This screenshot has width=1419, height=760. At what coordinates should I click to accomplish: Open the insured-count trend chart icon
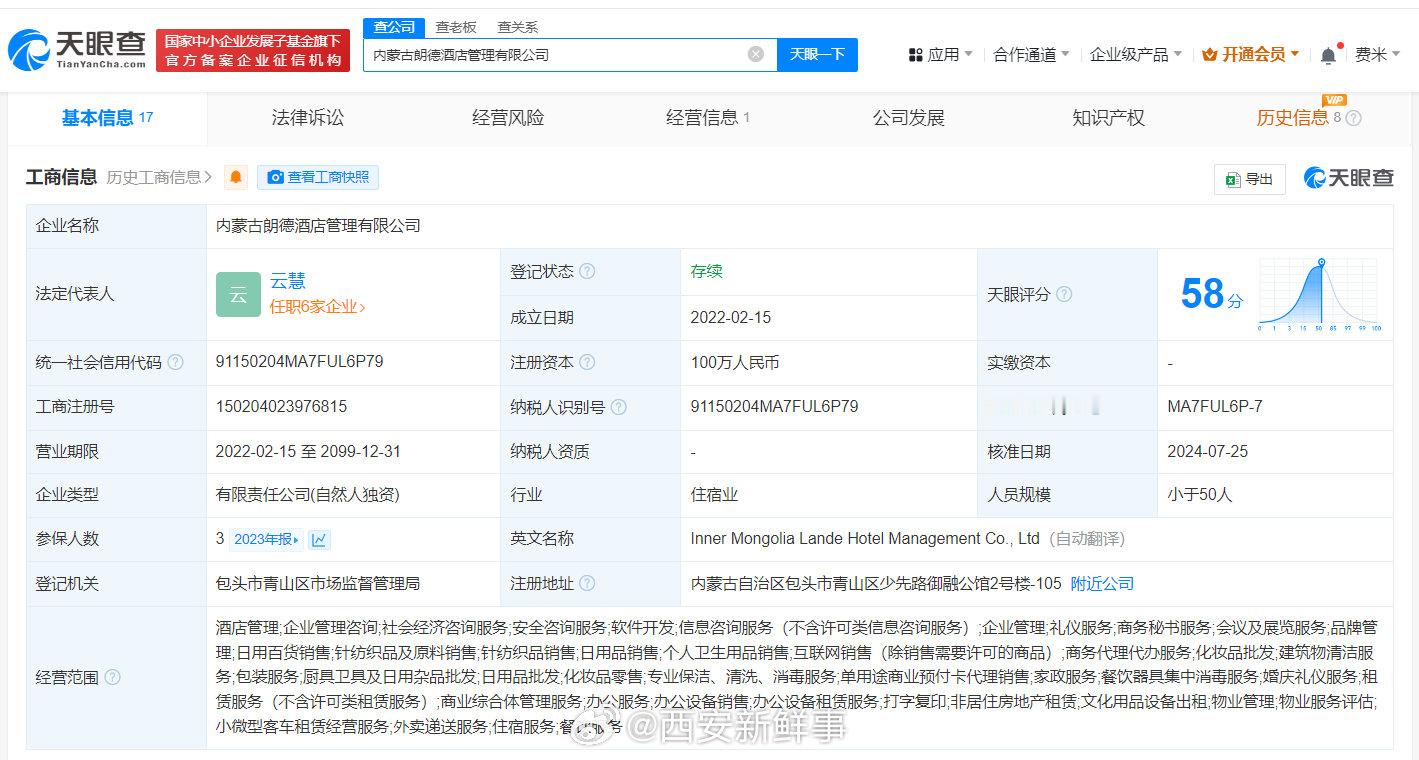319,539
